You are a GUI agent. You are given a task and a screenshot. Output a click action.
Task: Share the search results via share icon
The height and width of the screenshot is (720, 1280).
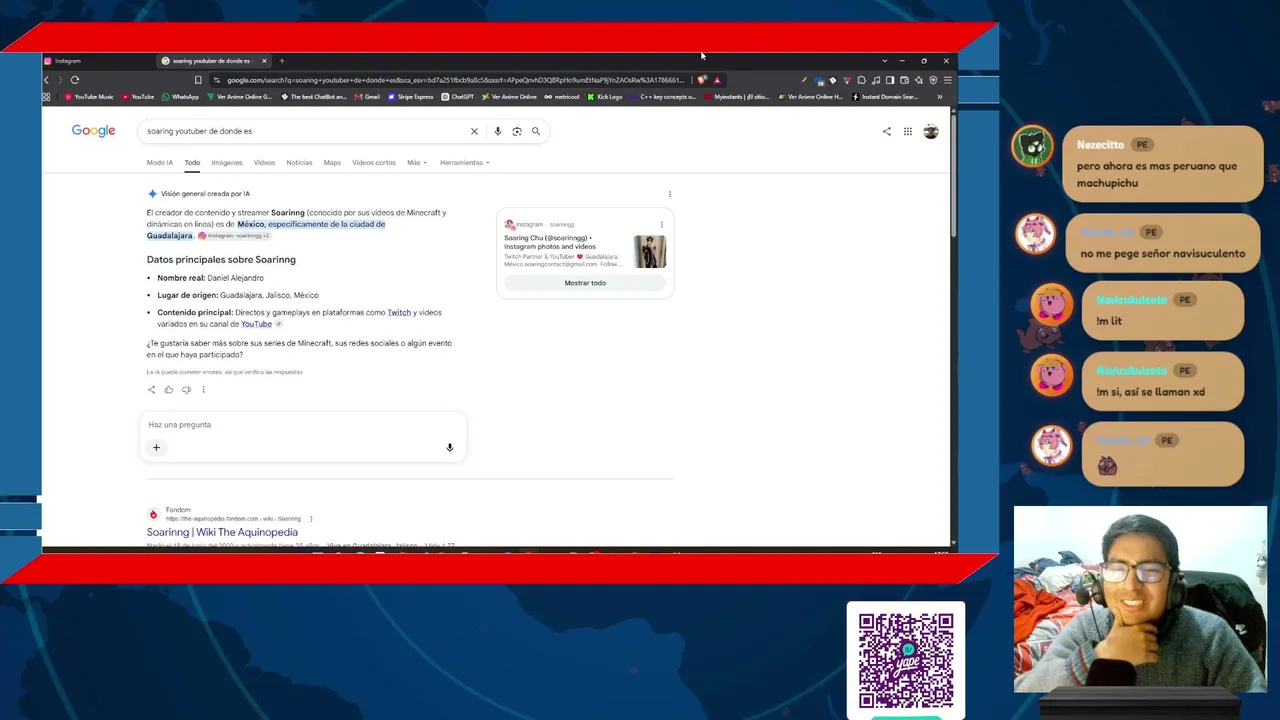coord(886,131)
